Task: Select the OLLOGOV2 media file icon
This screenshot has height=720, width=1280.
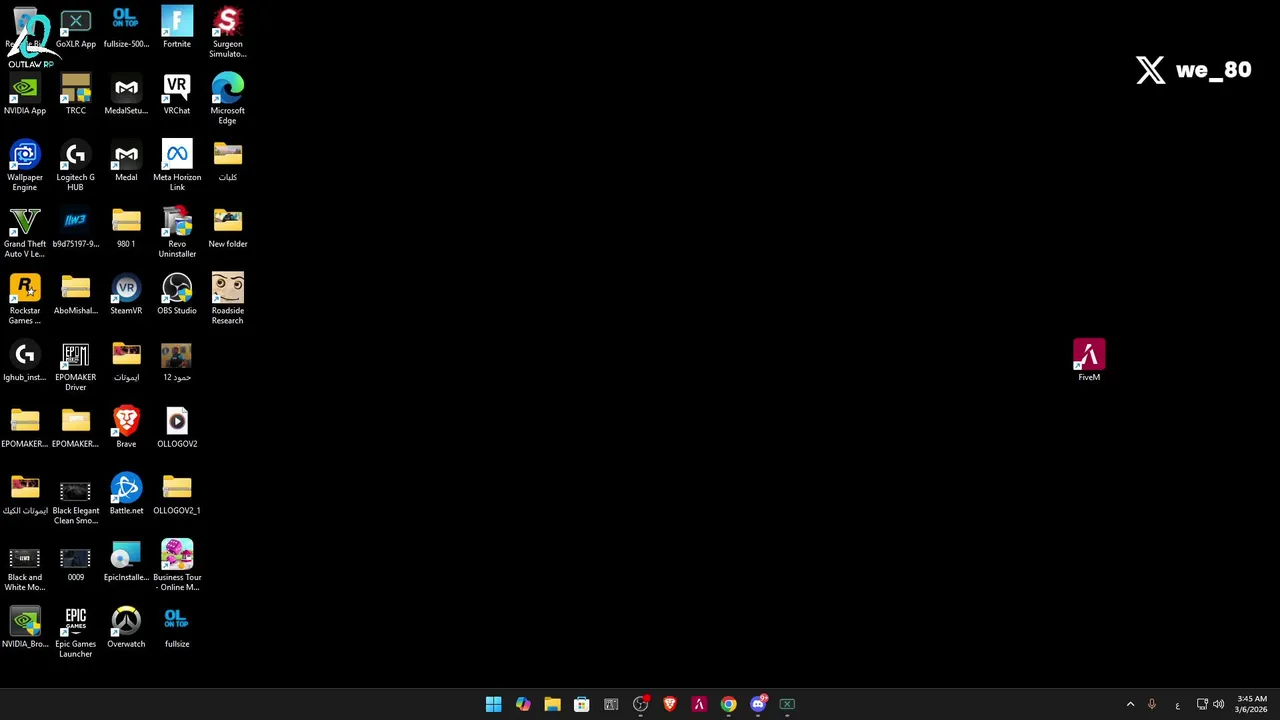Action: pos(177,428)
